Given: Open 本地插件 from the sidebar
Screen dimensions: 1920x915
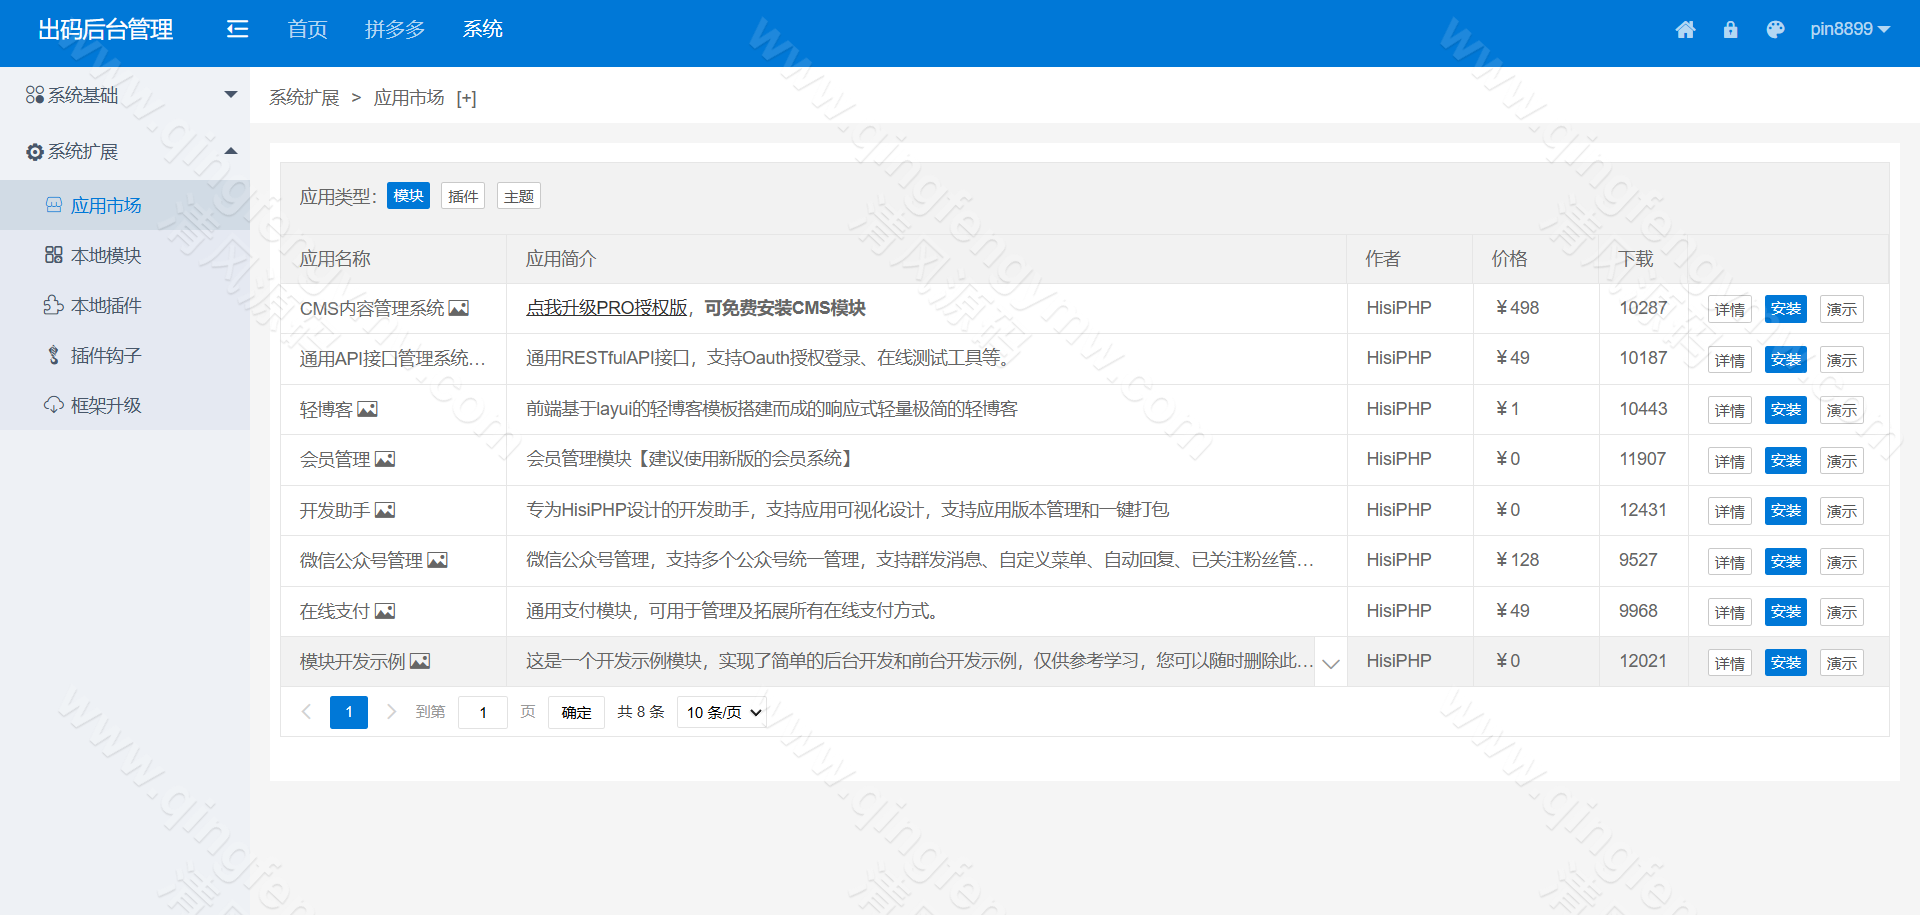Looking at the screenshot, I should tap(106, 305).
